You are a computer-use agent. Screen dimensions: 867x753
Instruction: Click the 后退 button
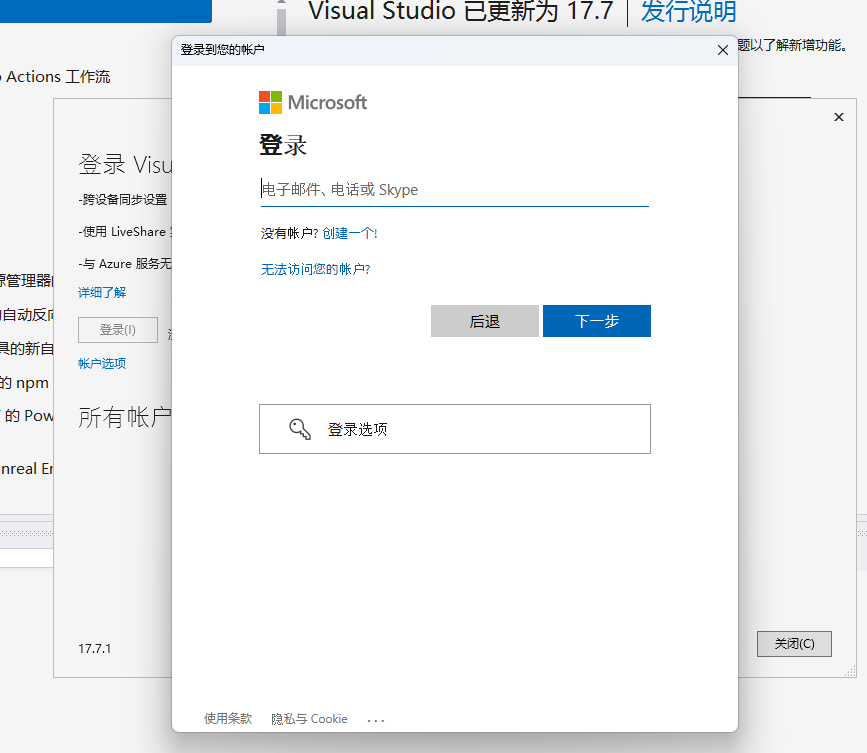point(484,321)
